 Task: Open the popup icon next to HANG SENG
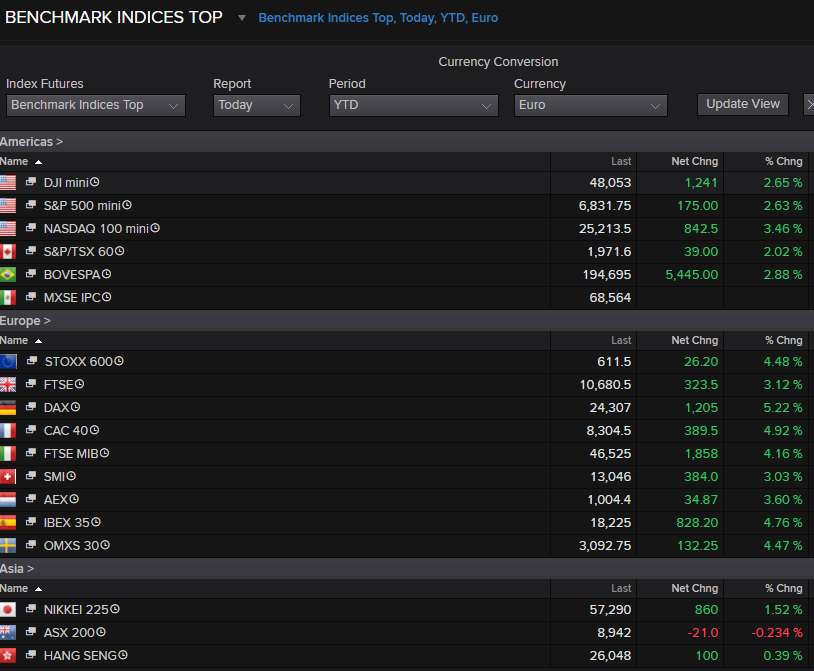(x=31, y=654)
